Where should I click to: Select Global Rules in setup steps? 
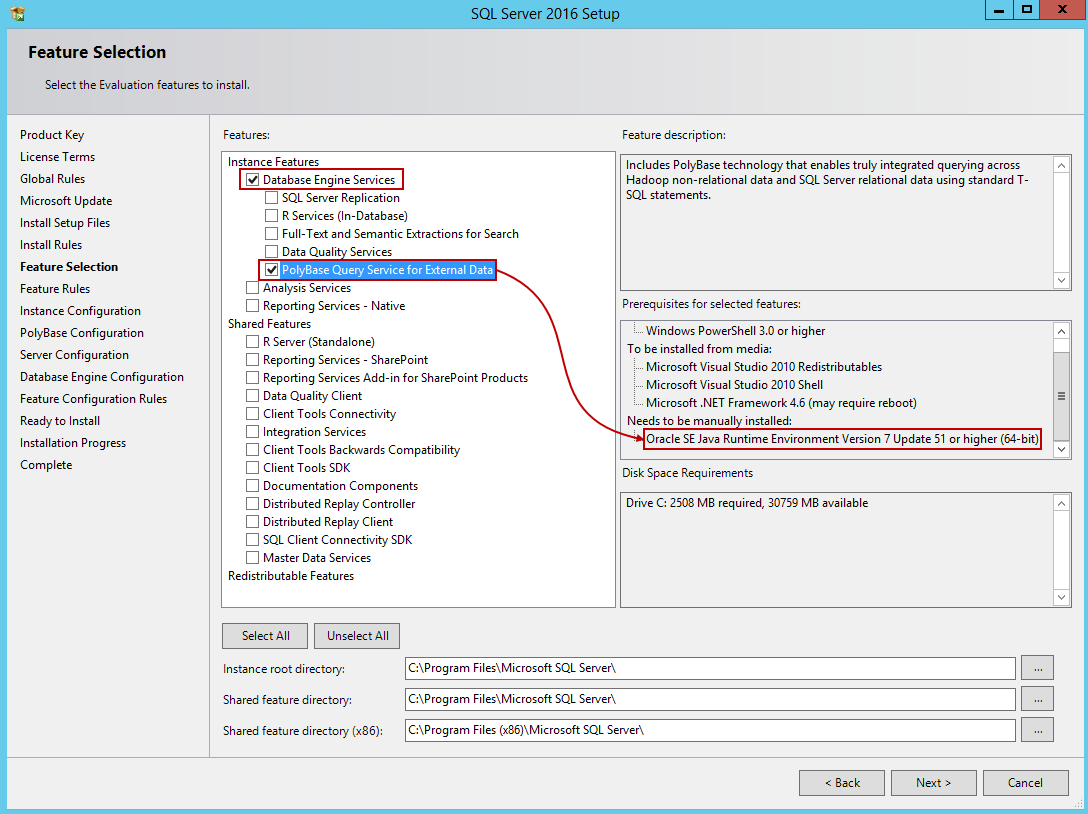53,179
